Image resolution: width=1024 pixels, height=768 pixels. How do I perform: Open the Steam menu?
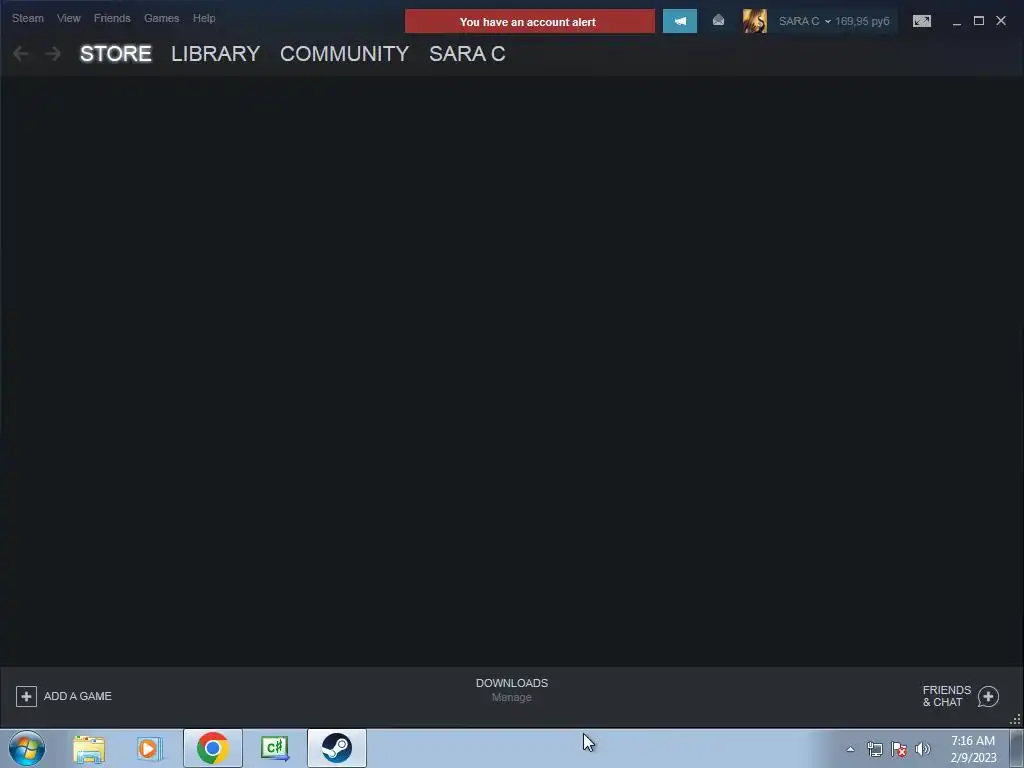[27, 18]
